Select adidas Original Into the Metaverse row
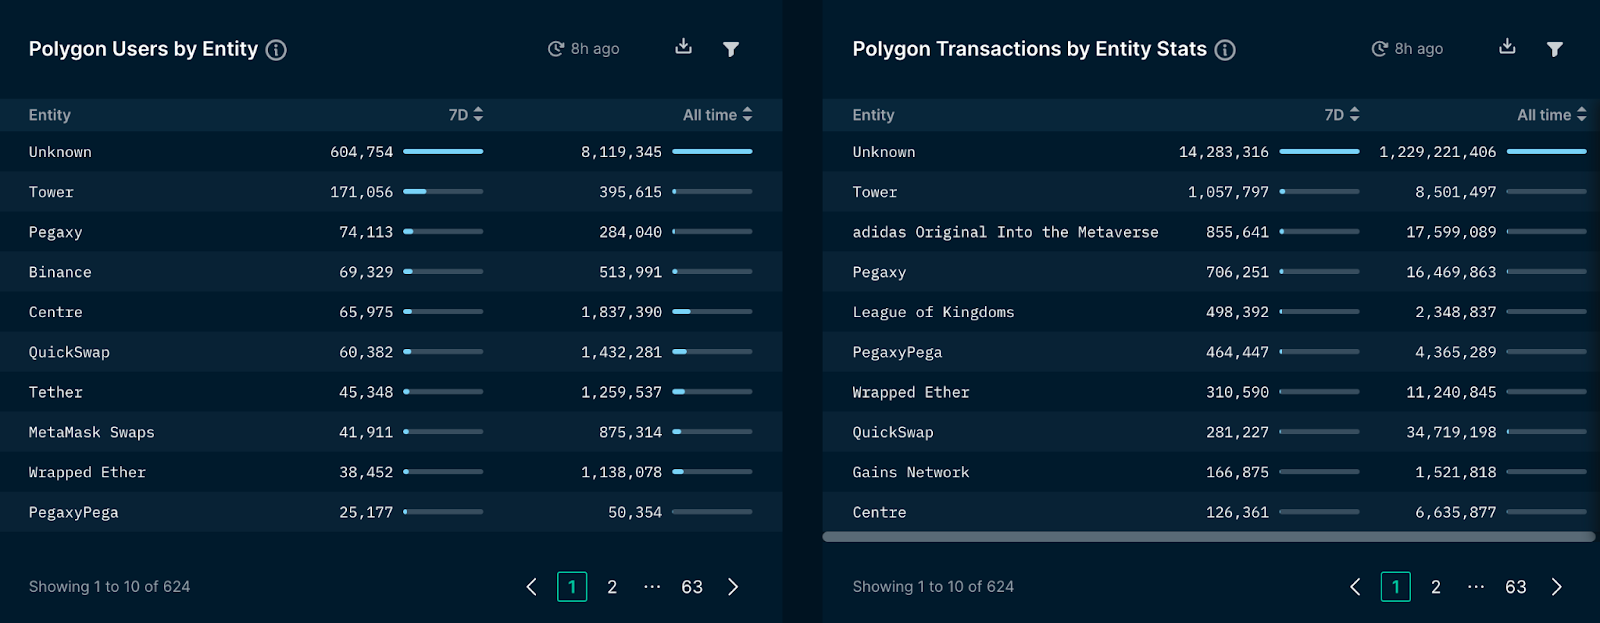 pos(1211,232)
